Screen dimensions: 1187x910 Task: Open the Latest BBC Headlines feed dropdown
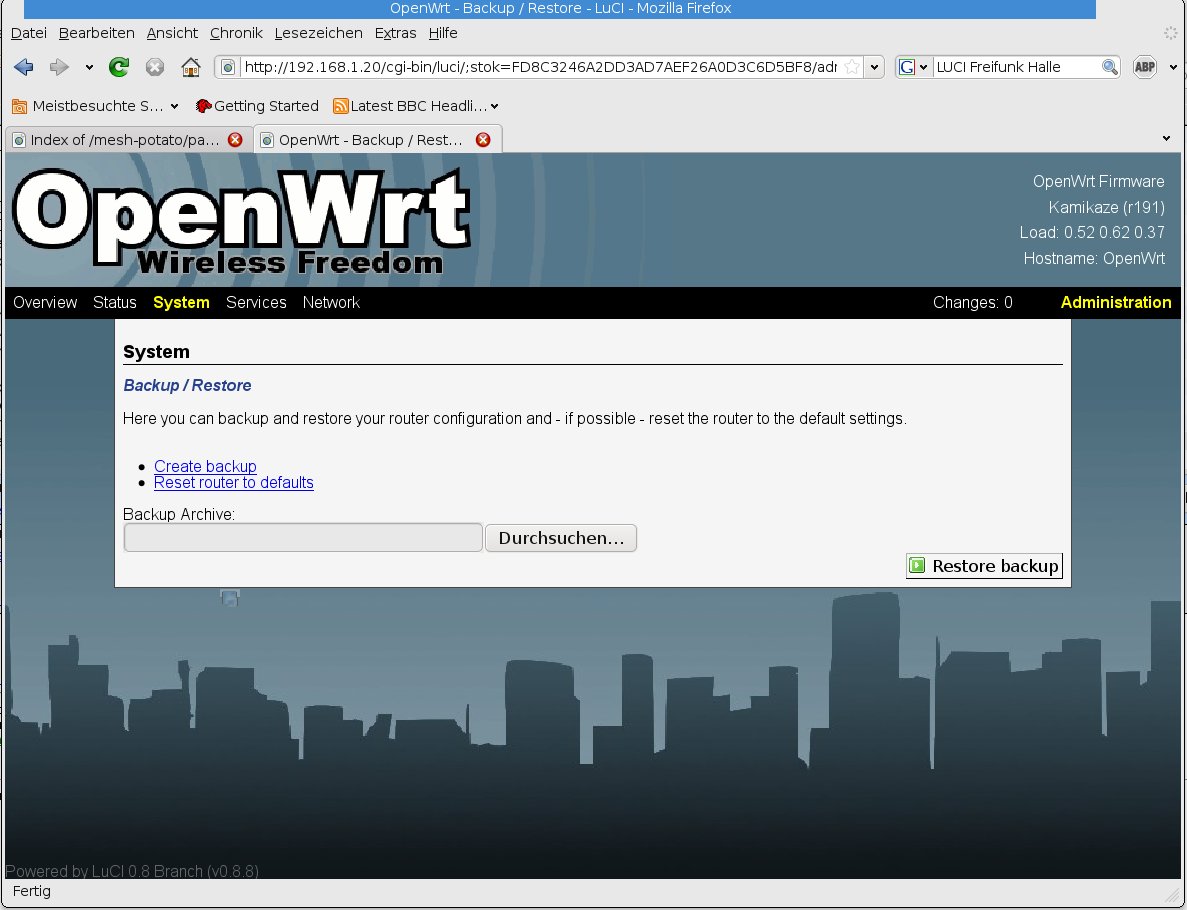416,106
